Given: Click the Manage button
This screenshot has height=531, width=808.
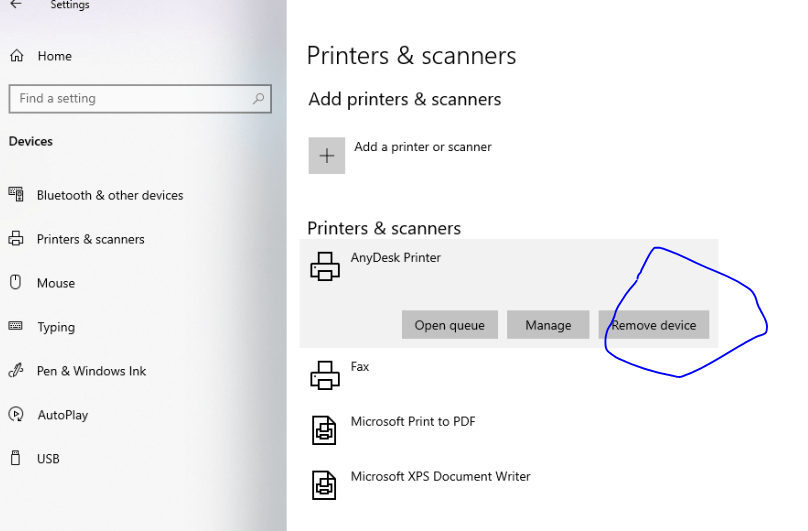Looking at the screenshot, I should [x=548, y=325].
